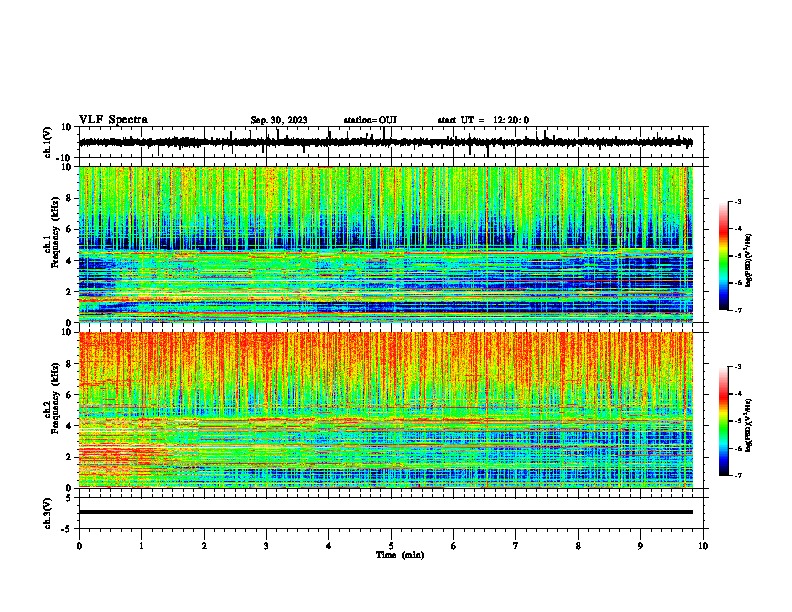Screen dimensions: 792x612
Task: Click the ch.1 (V) waveform axis label
Action: coord(48,142)
